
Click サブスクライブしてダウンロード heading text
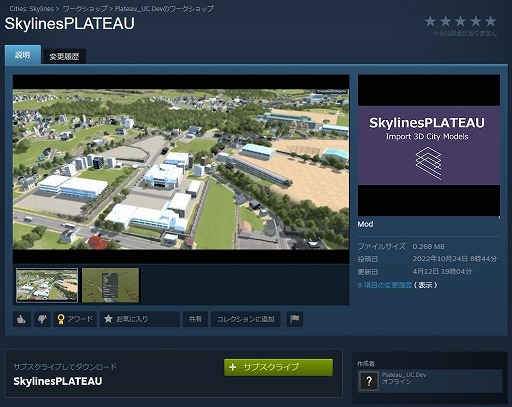[x=65, y=367]
